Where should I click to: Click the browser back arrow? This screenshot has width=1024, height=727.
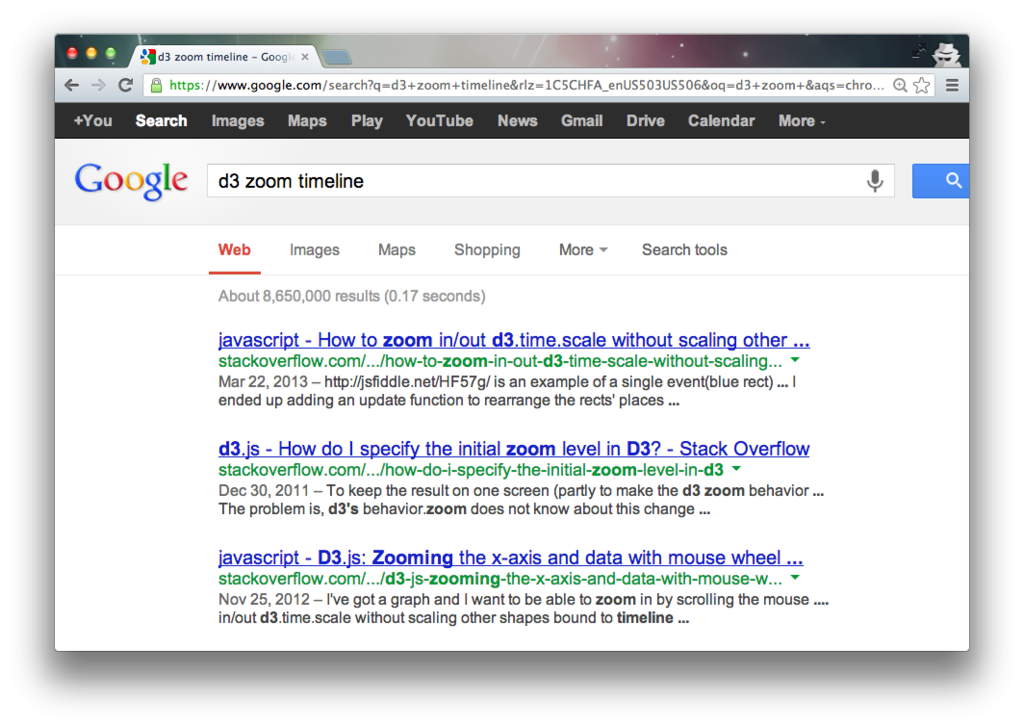point(72,86)
